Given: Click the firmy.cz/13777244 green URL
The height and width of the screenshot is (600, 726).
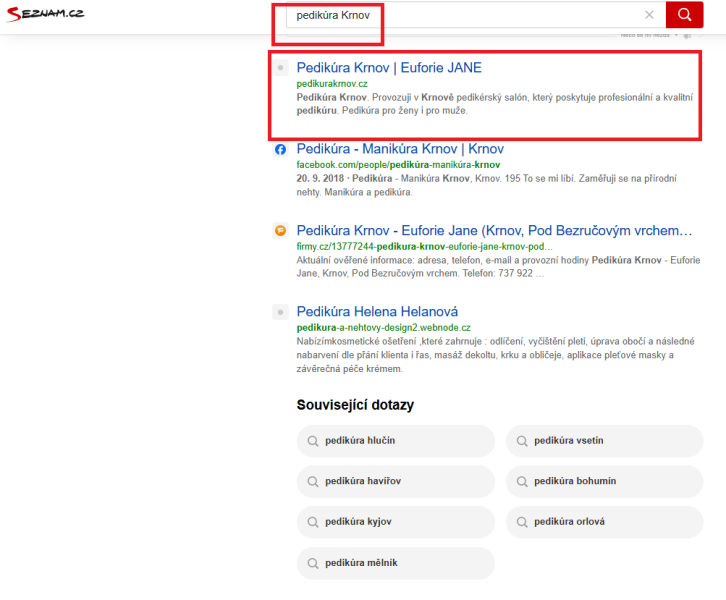Looking at the screenshot, I should click(424, 246).
